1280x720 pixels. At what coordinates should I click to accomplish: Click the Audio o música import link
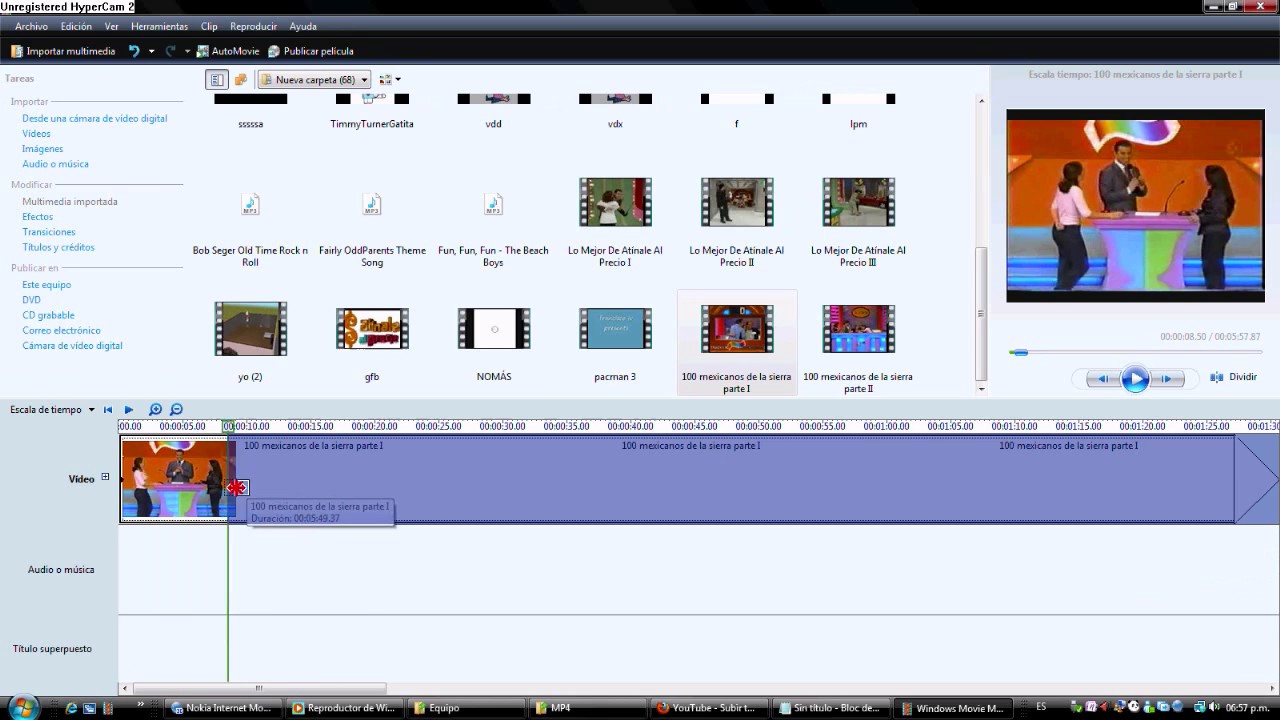55,163
